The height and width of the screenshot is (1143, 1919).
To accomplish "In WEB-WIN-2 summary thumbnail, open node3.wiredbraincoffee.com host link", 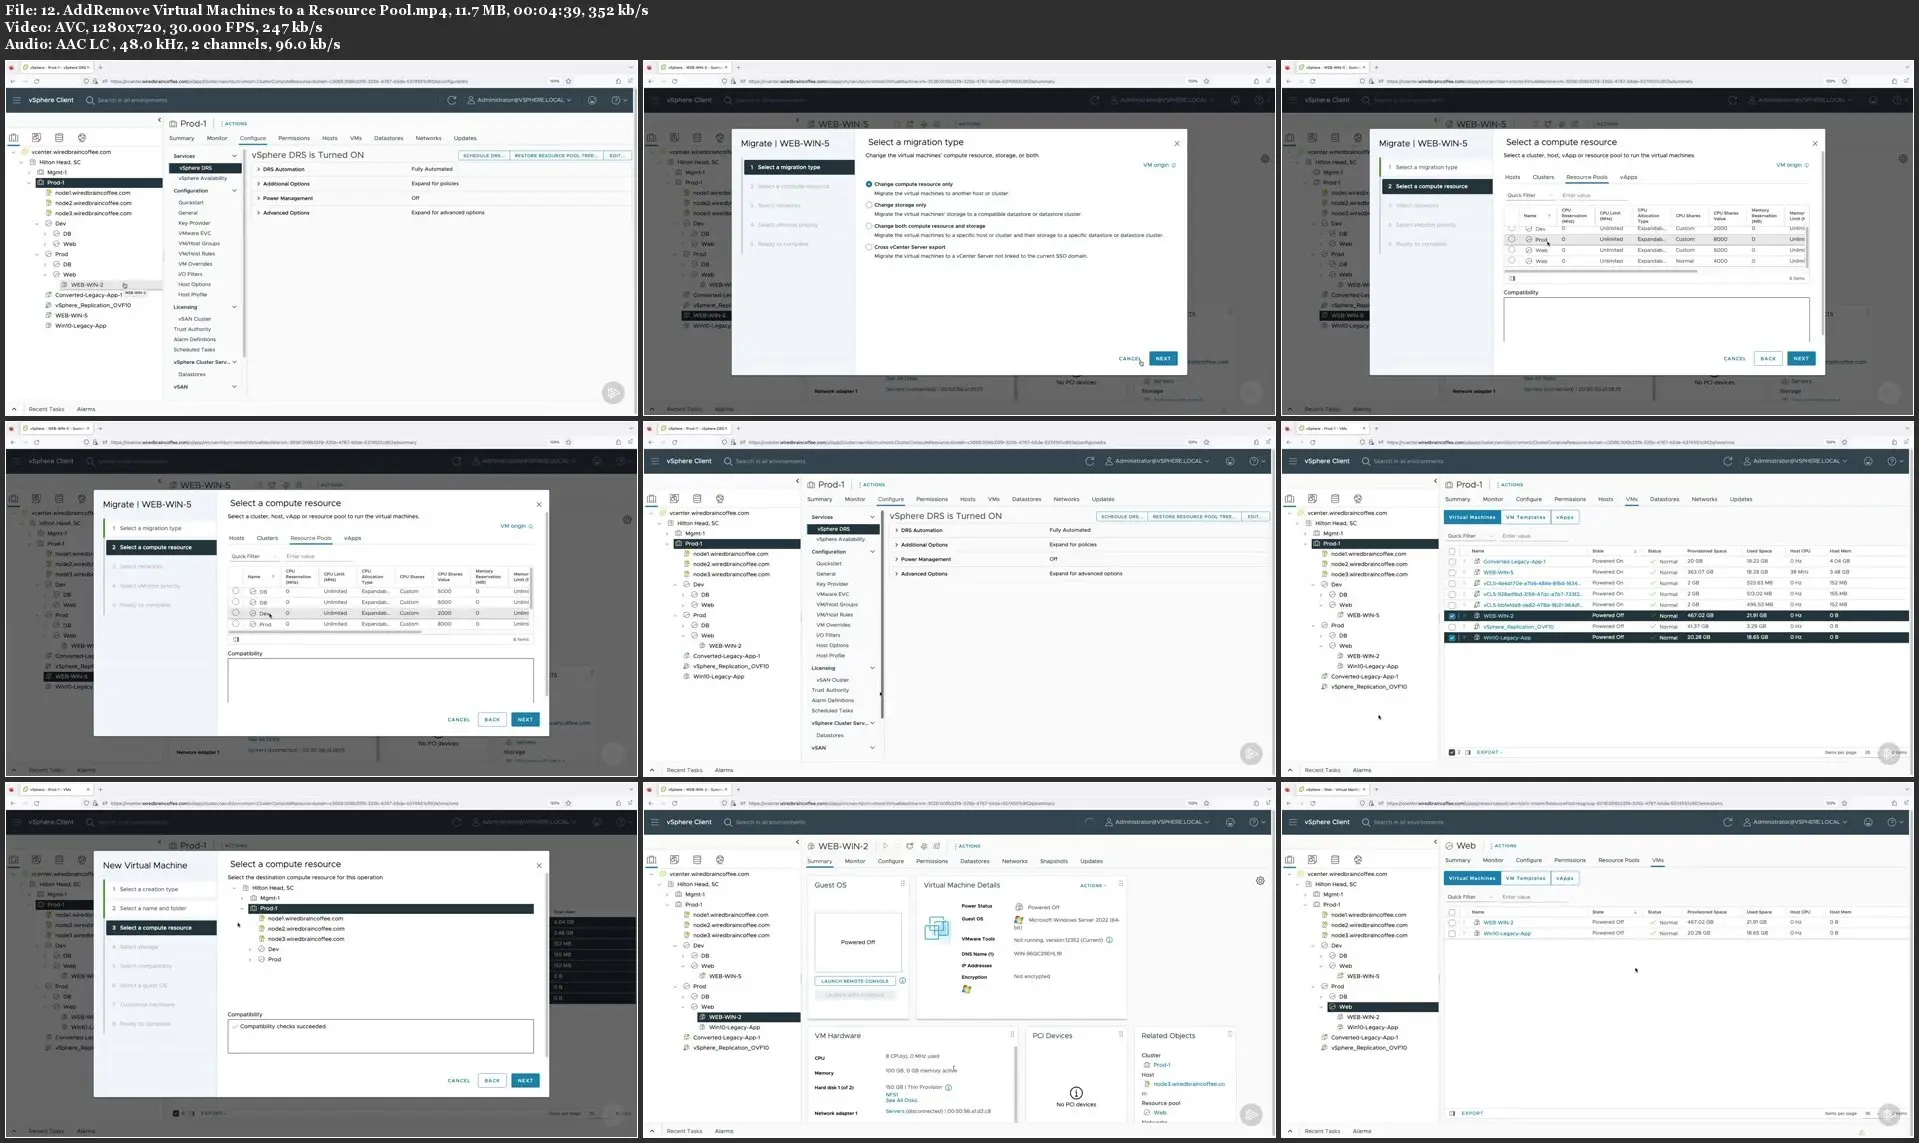I will (1188, 1084).
